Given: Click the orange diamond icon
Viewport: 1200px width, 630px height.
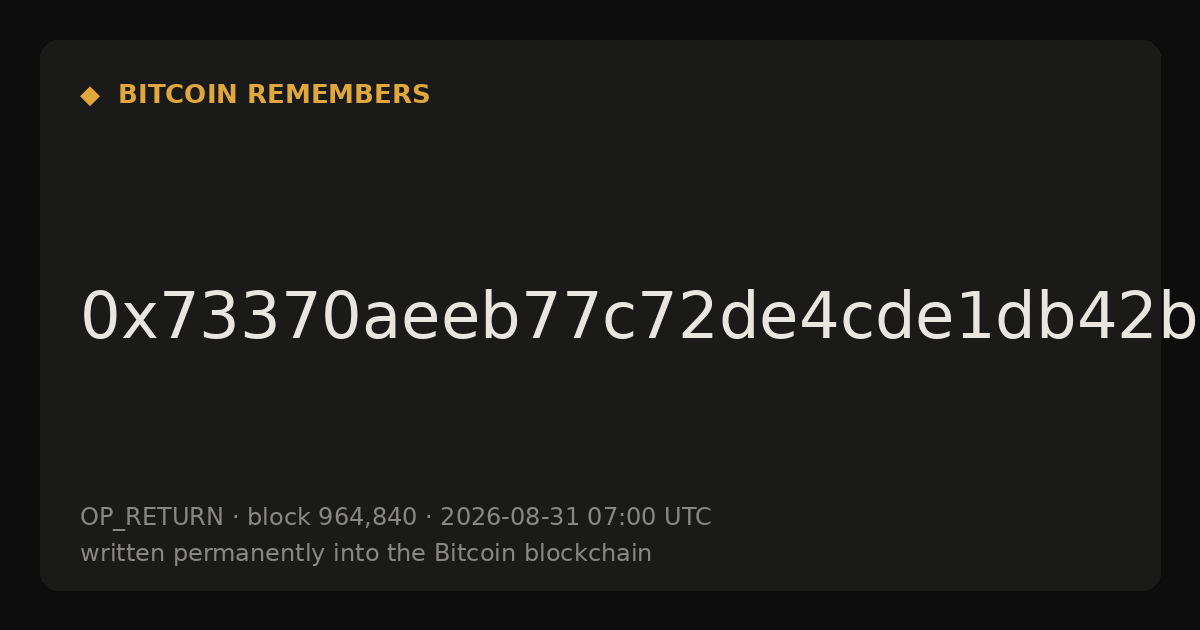Looking at the screenshot, I should [90, 96].
